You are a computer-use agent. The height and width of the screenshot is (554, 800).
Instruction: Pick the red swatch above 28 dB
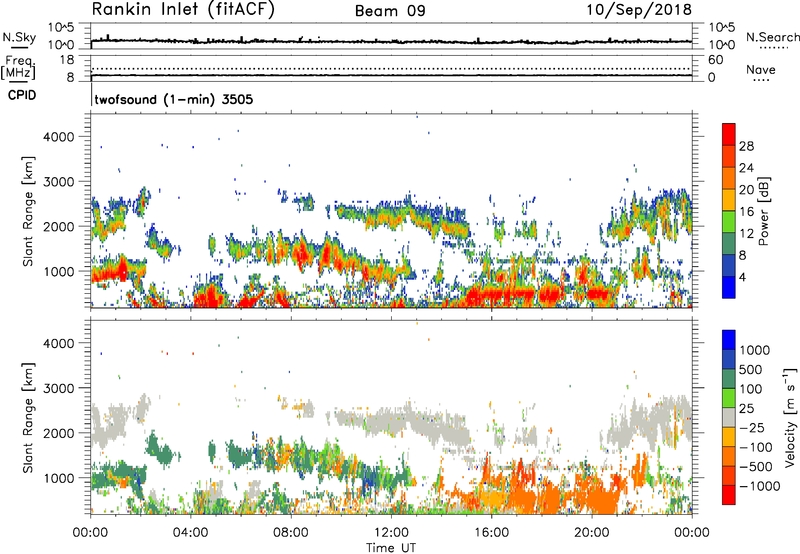coord(729,134)
